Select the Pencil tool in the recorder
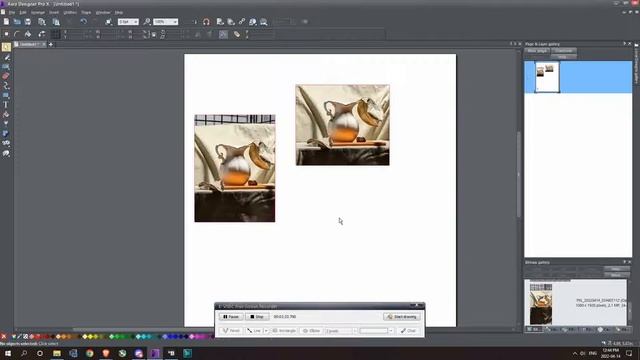Viewport: 640px width, 360px height. 231,331
